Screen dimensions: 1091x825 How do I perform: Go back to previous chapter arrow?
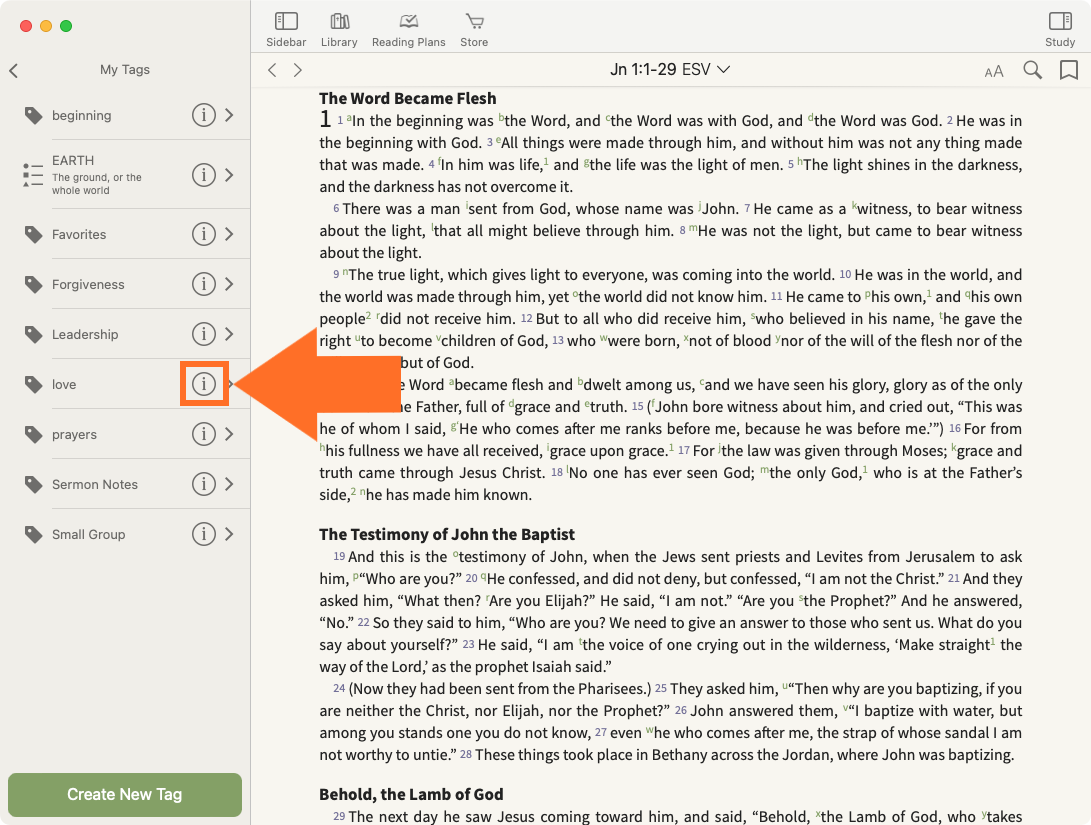273,70
